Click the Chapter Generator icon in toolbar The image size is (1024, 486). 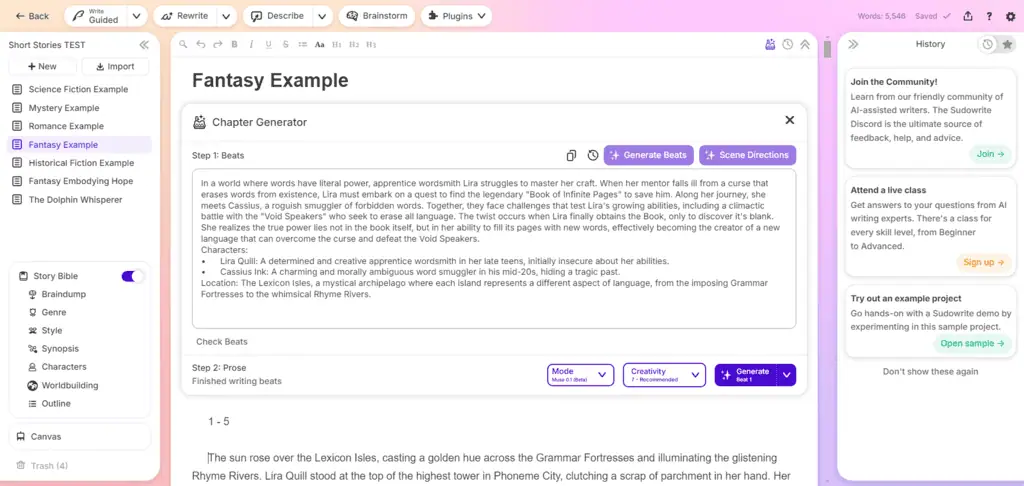(769, 44)
